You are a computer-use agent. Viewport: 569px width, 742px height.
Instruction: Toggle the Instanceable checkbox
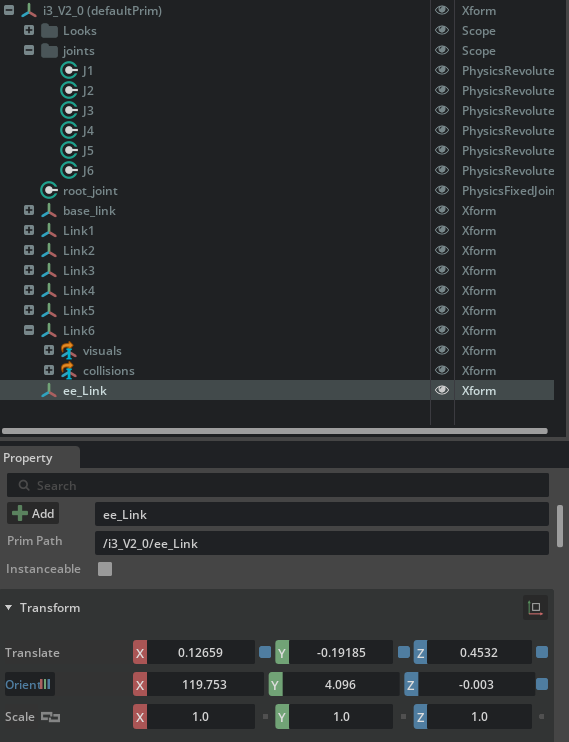click(105, 569)
